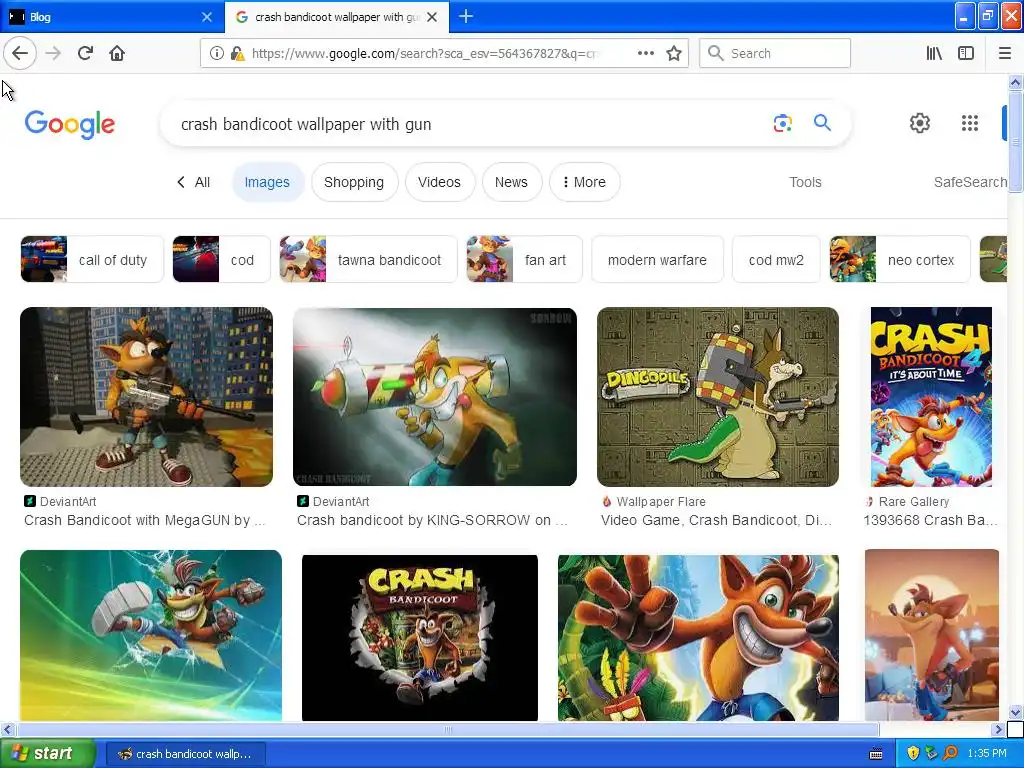Viewport: 1024px width, 768px height.
Task: Go back using the browser back arrow
Action: click(20, 53)
